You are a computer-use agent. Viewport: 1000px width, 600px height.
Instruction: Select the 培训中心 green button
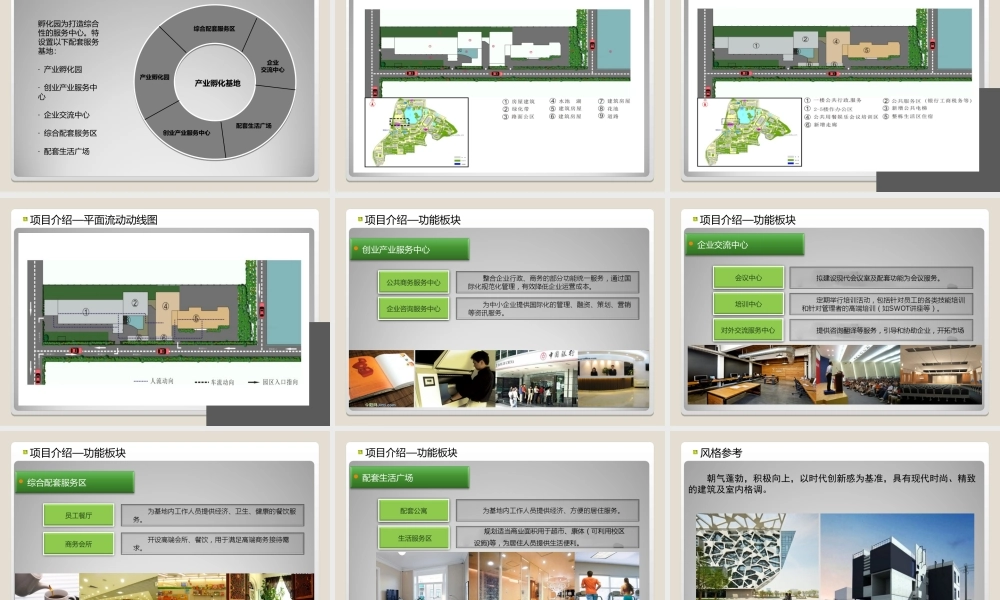click(x=748, y=304)
